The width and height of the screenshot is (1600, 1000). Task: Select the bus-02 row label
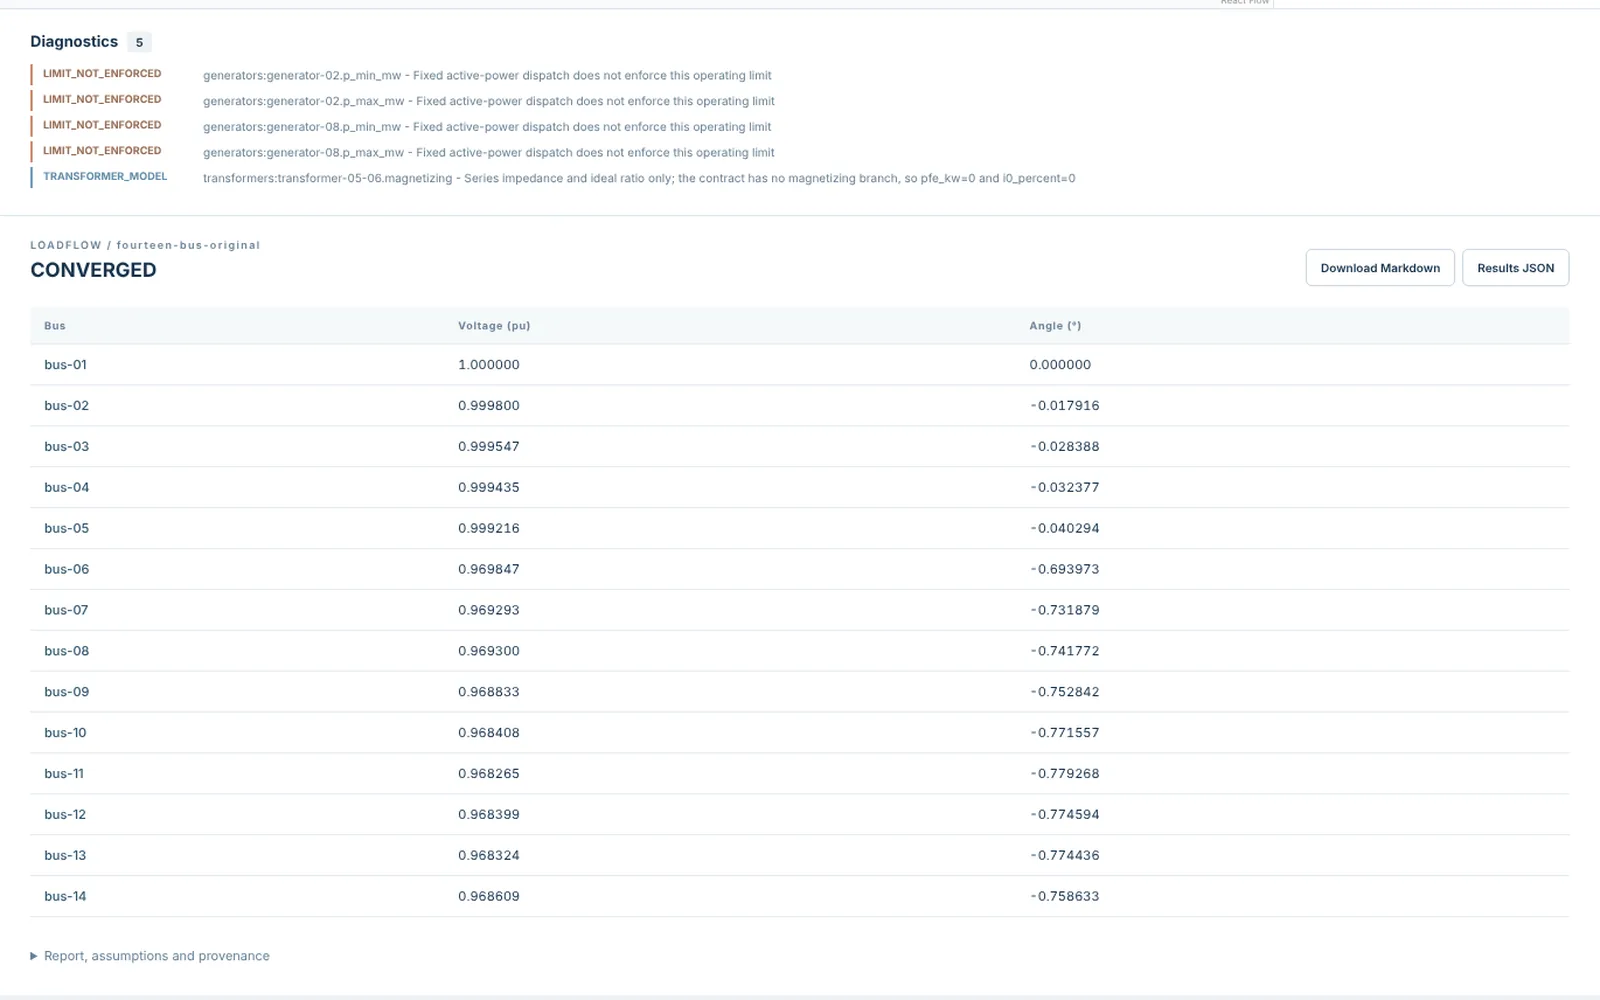(66, 406)
